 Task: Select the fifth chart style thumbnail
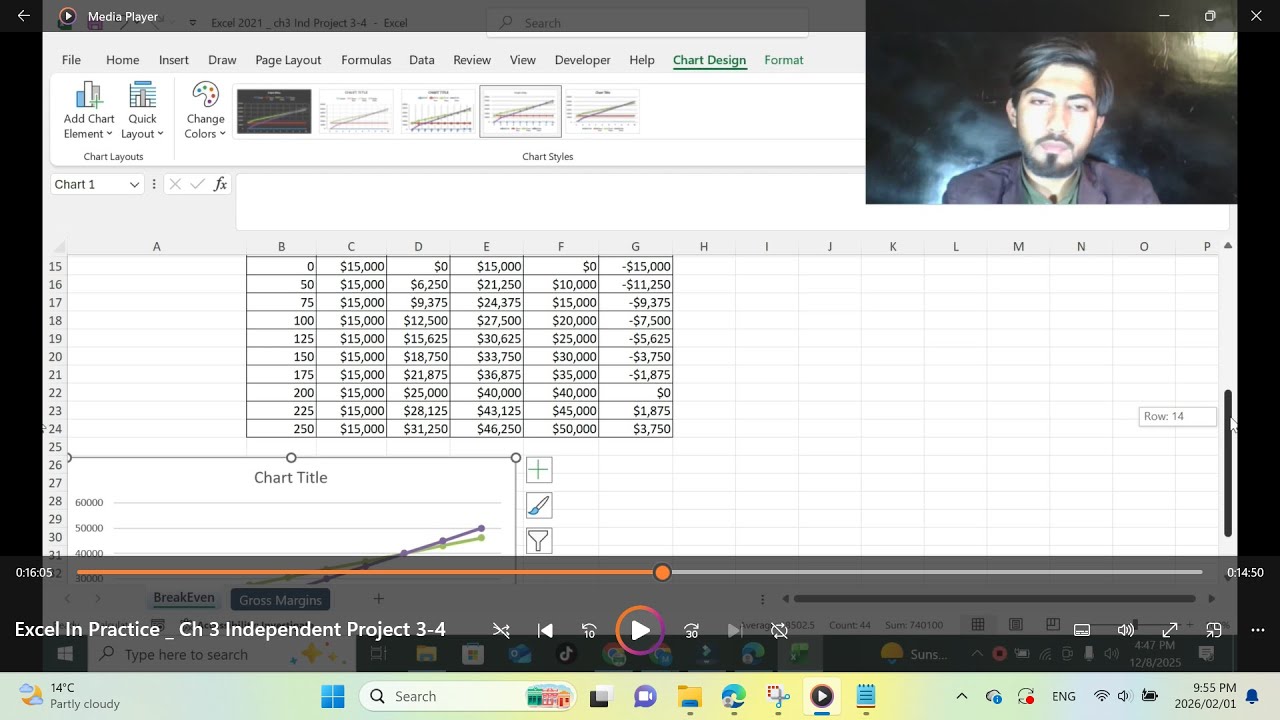click(602, 111)
